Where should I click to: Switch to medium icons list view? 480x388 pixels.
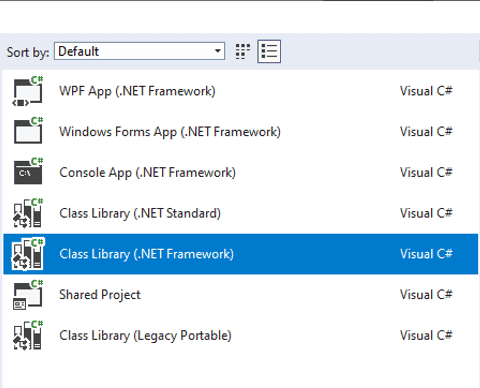tap(269, 51)
